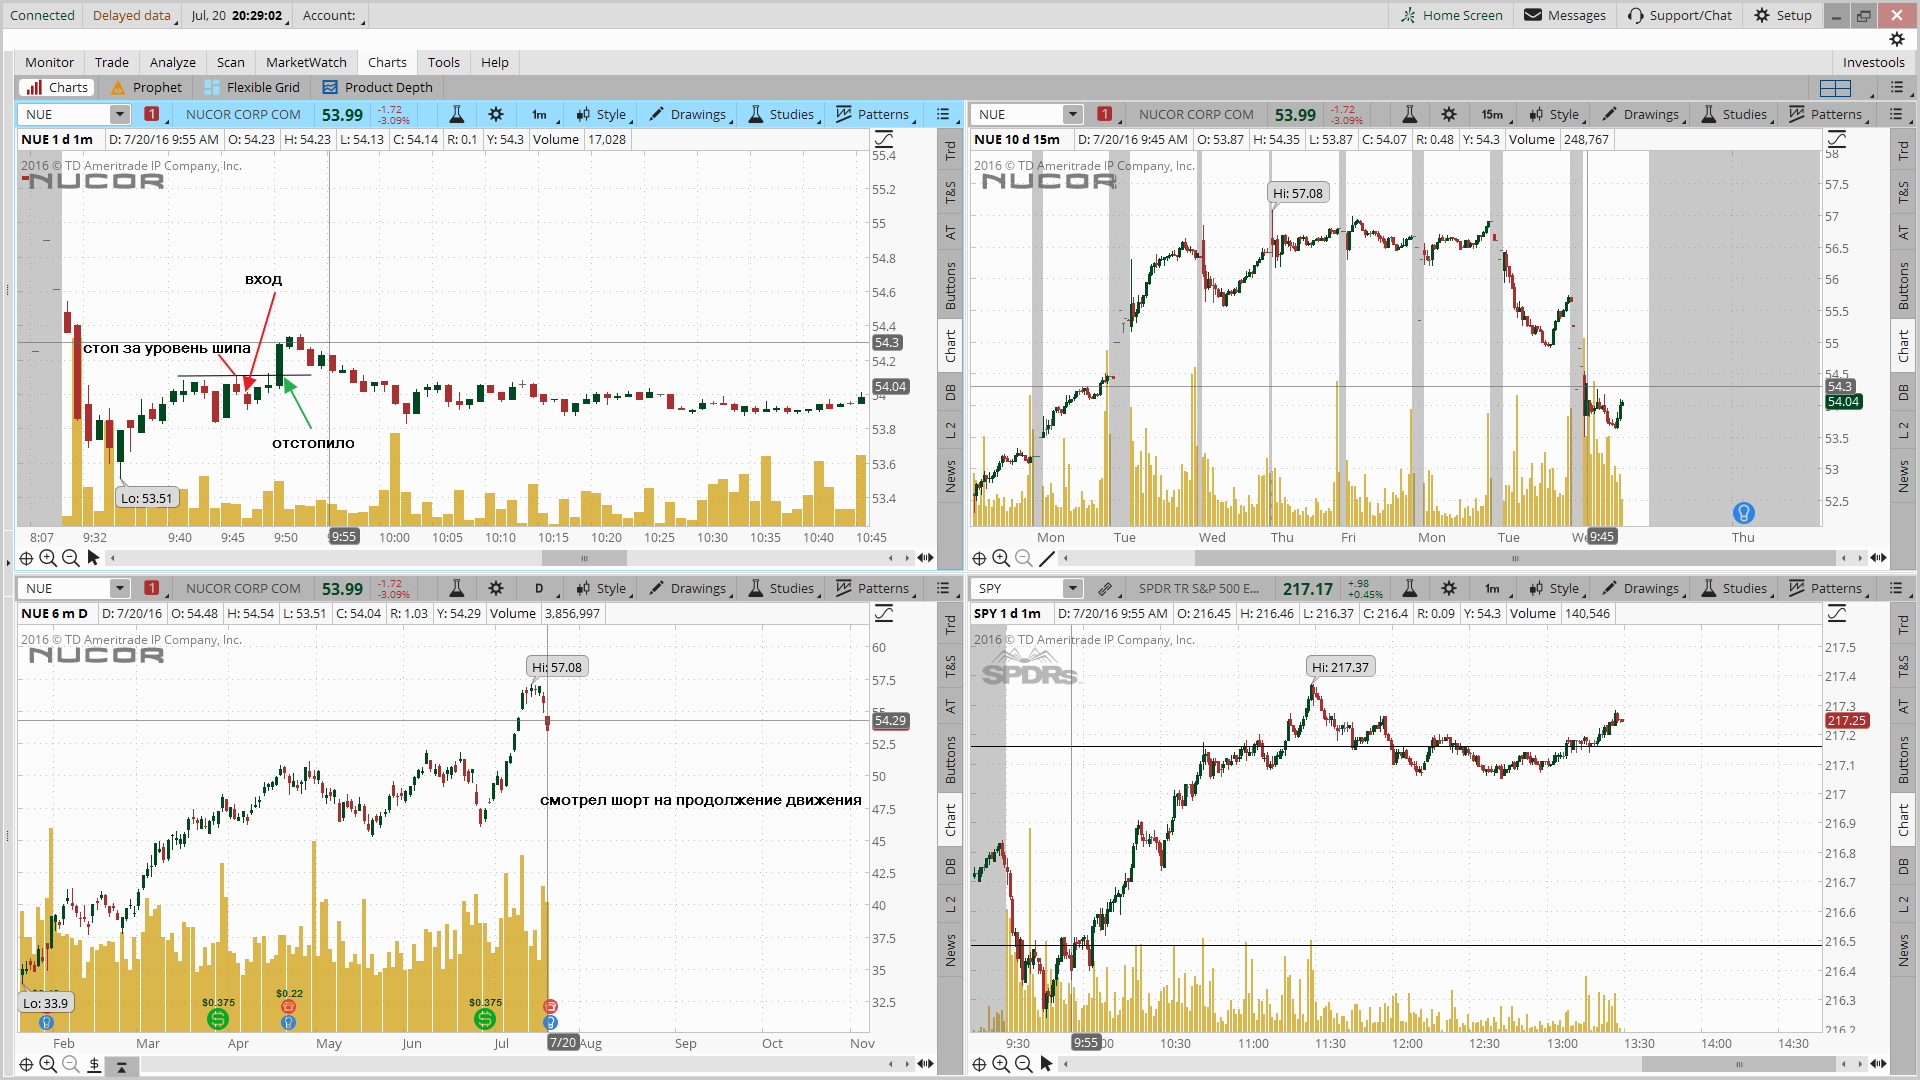Viewport: 1920px width, 1080px height.
Task: Open Edit Studies flask on NUE 15m chart
Action: point(1409,114)
